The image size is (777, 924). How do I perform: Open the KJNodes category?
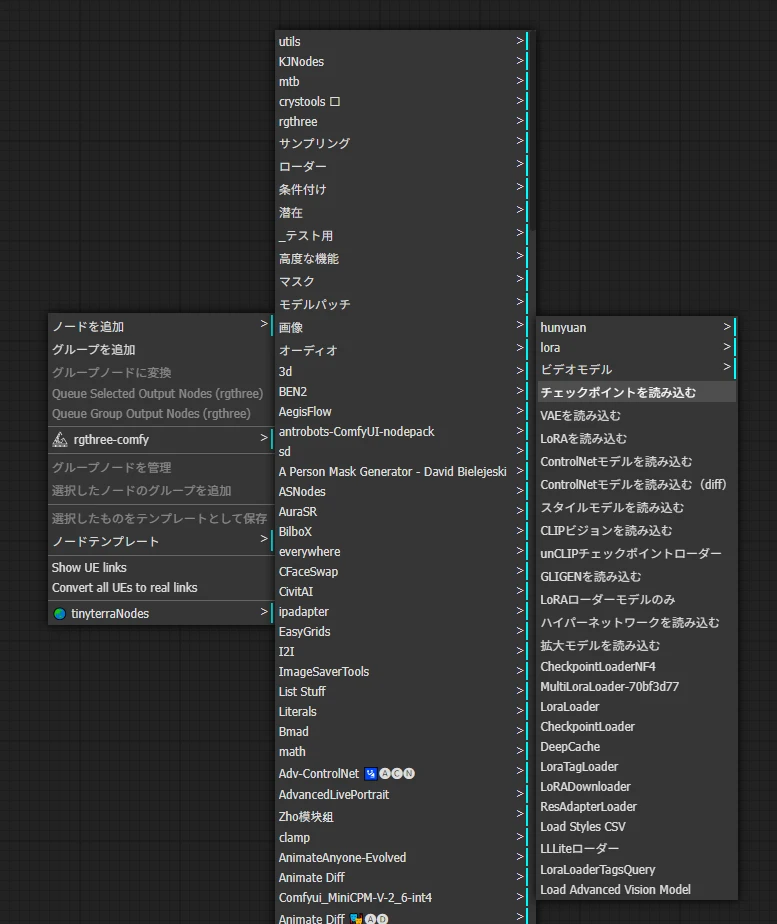click(301, 62)
